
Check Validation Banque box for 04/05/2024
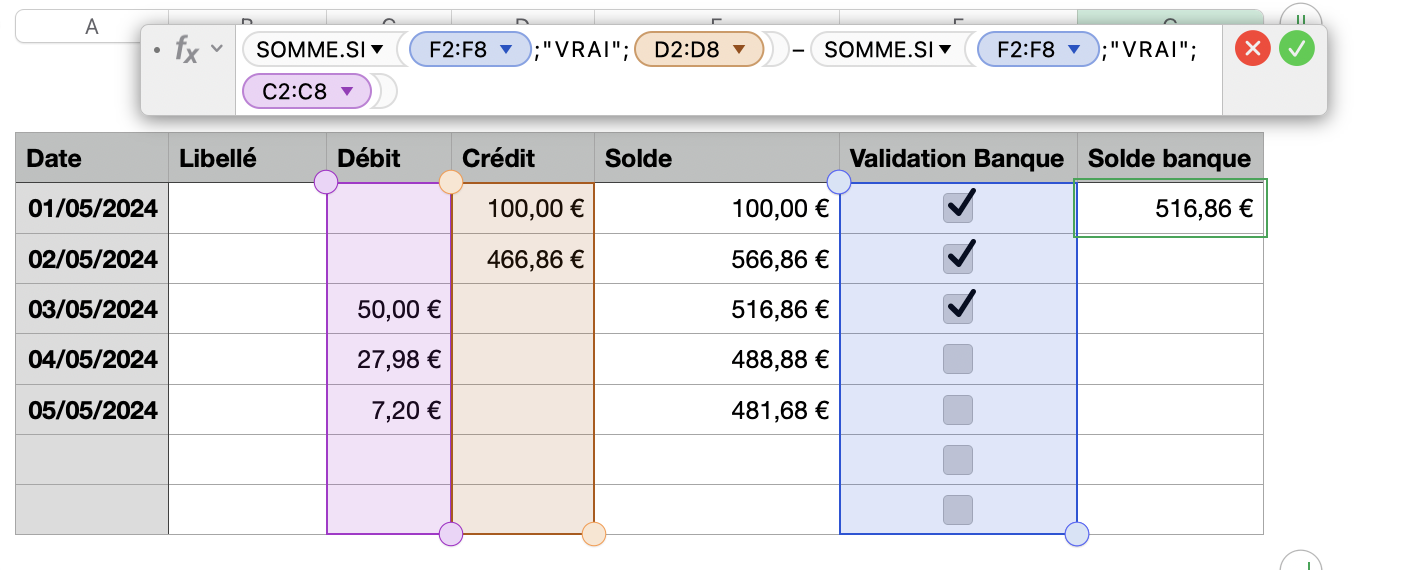coord(958,358)
